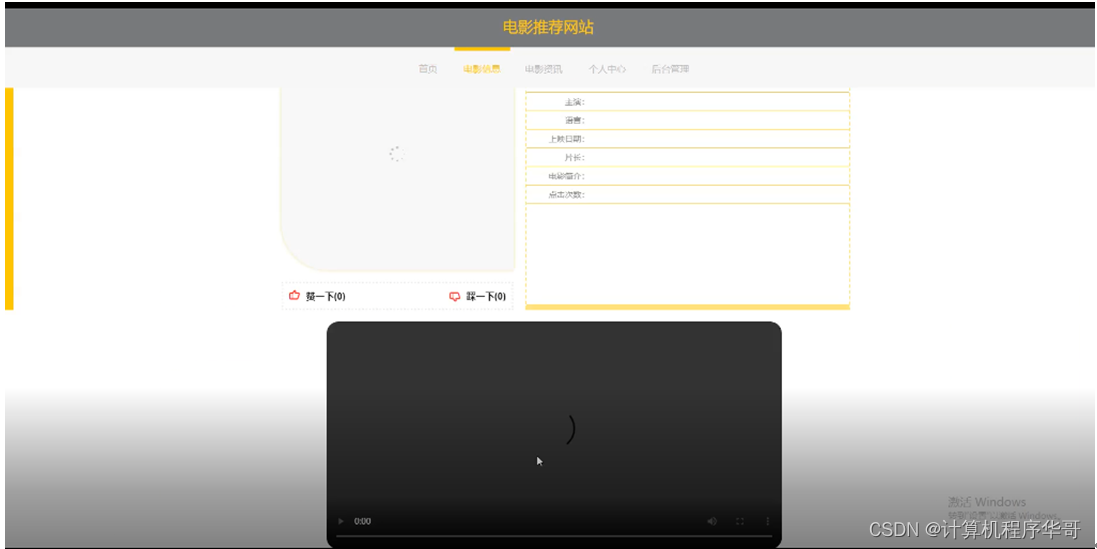Image resolution: width=1097 pixels, height=549 pixels.
Task: Click the 电影推荐网站 site title
Action: click(548, 27)
